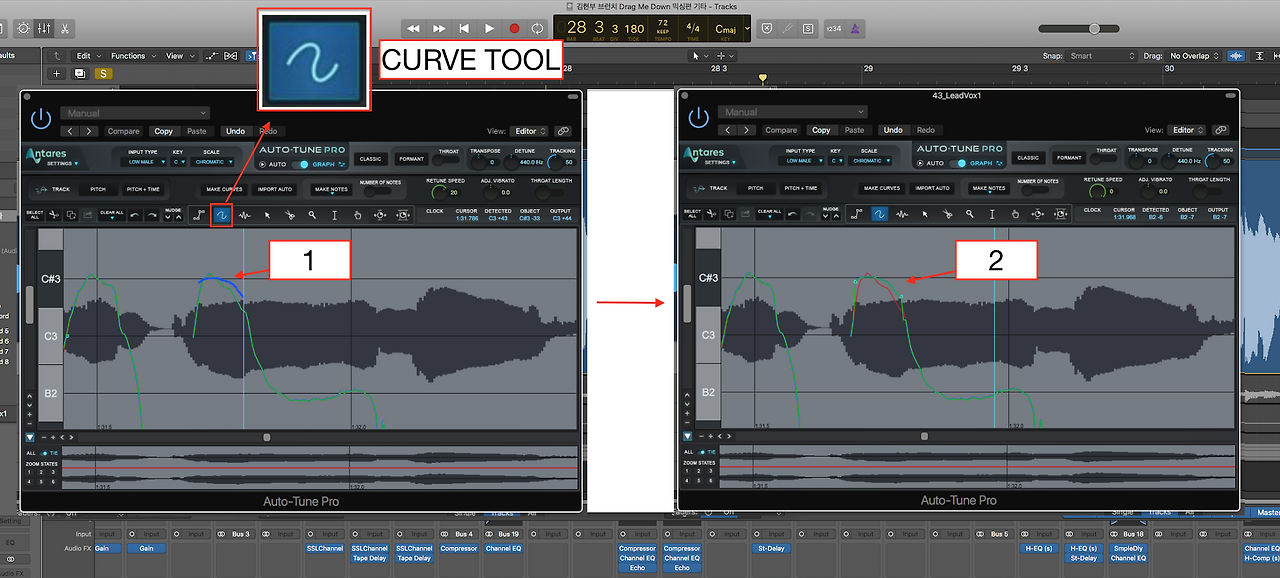Click redo arrow in left Auto-Tune edit toolbar

(152, 214)
